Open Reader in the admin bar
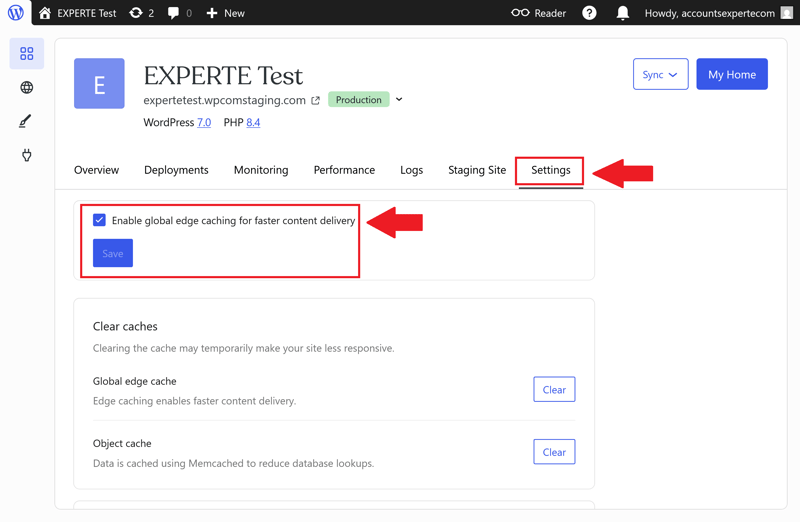 click(538, 13)
